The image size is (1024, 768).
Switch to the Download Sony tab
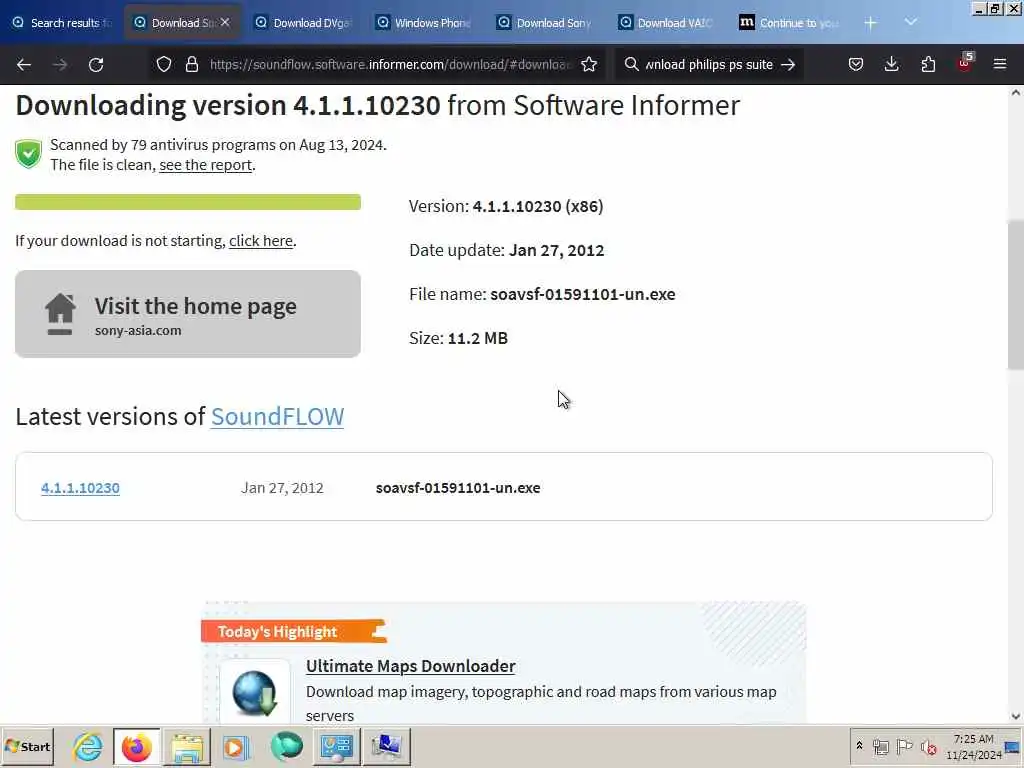click(547, 22)
